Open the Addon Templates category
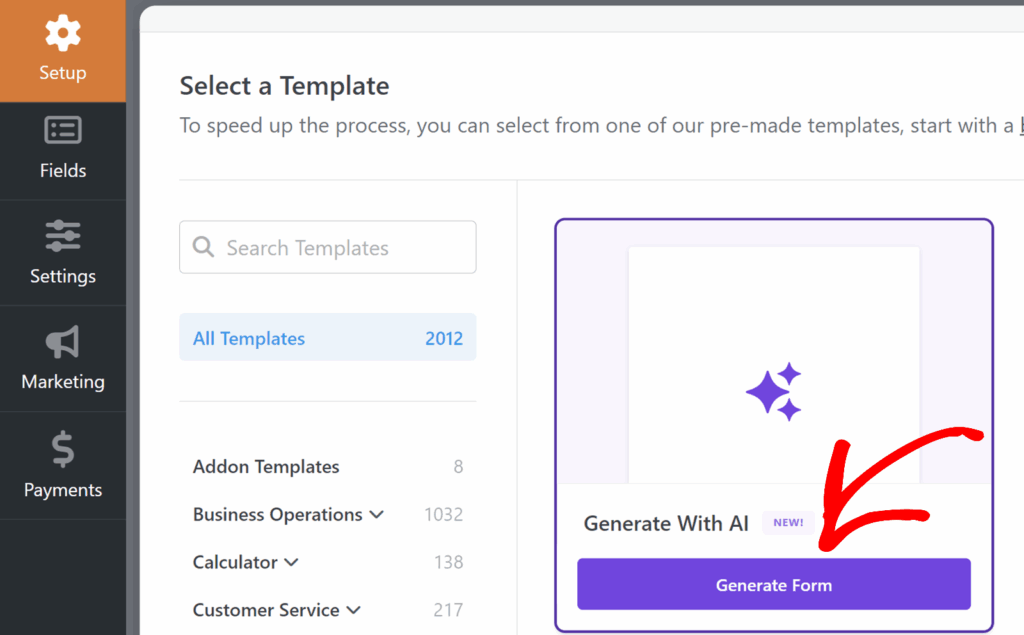 [x=266, y=467]
